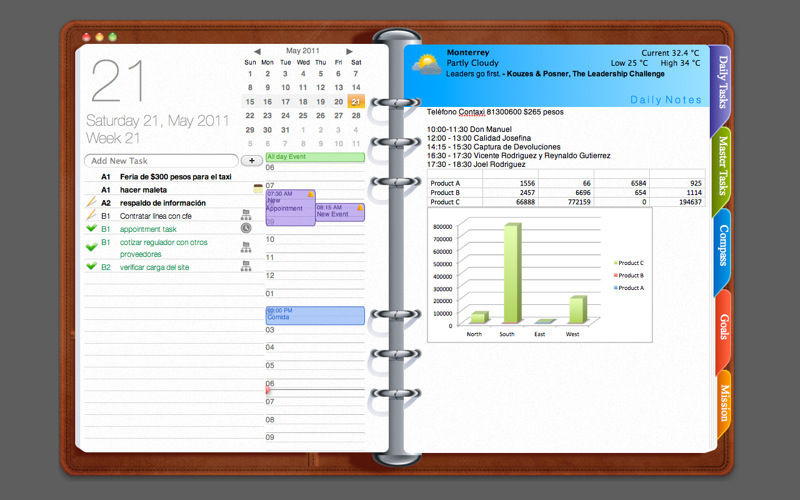Open the Mission tab
The image size is (800, 500).
pyautogui.click(x=724, y=403)
